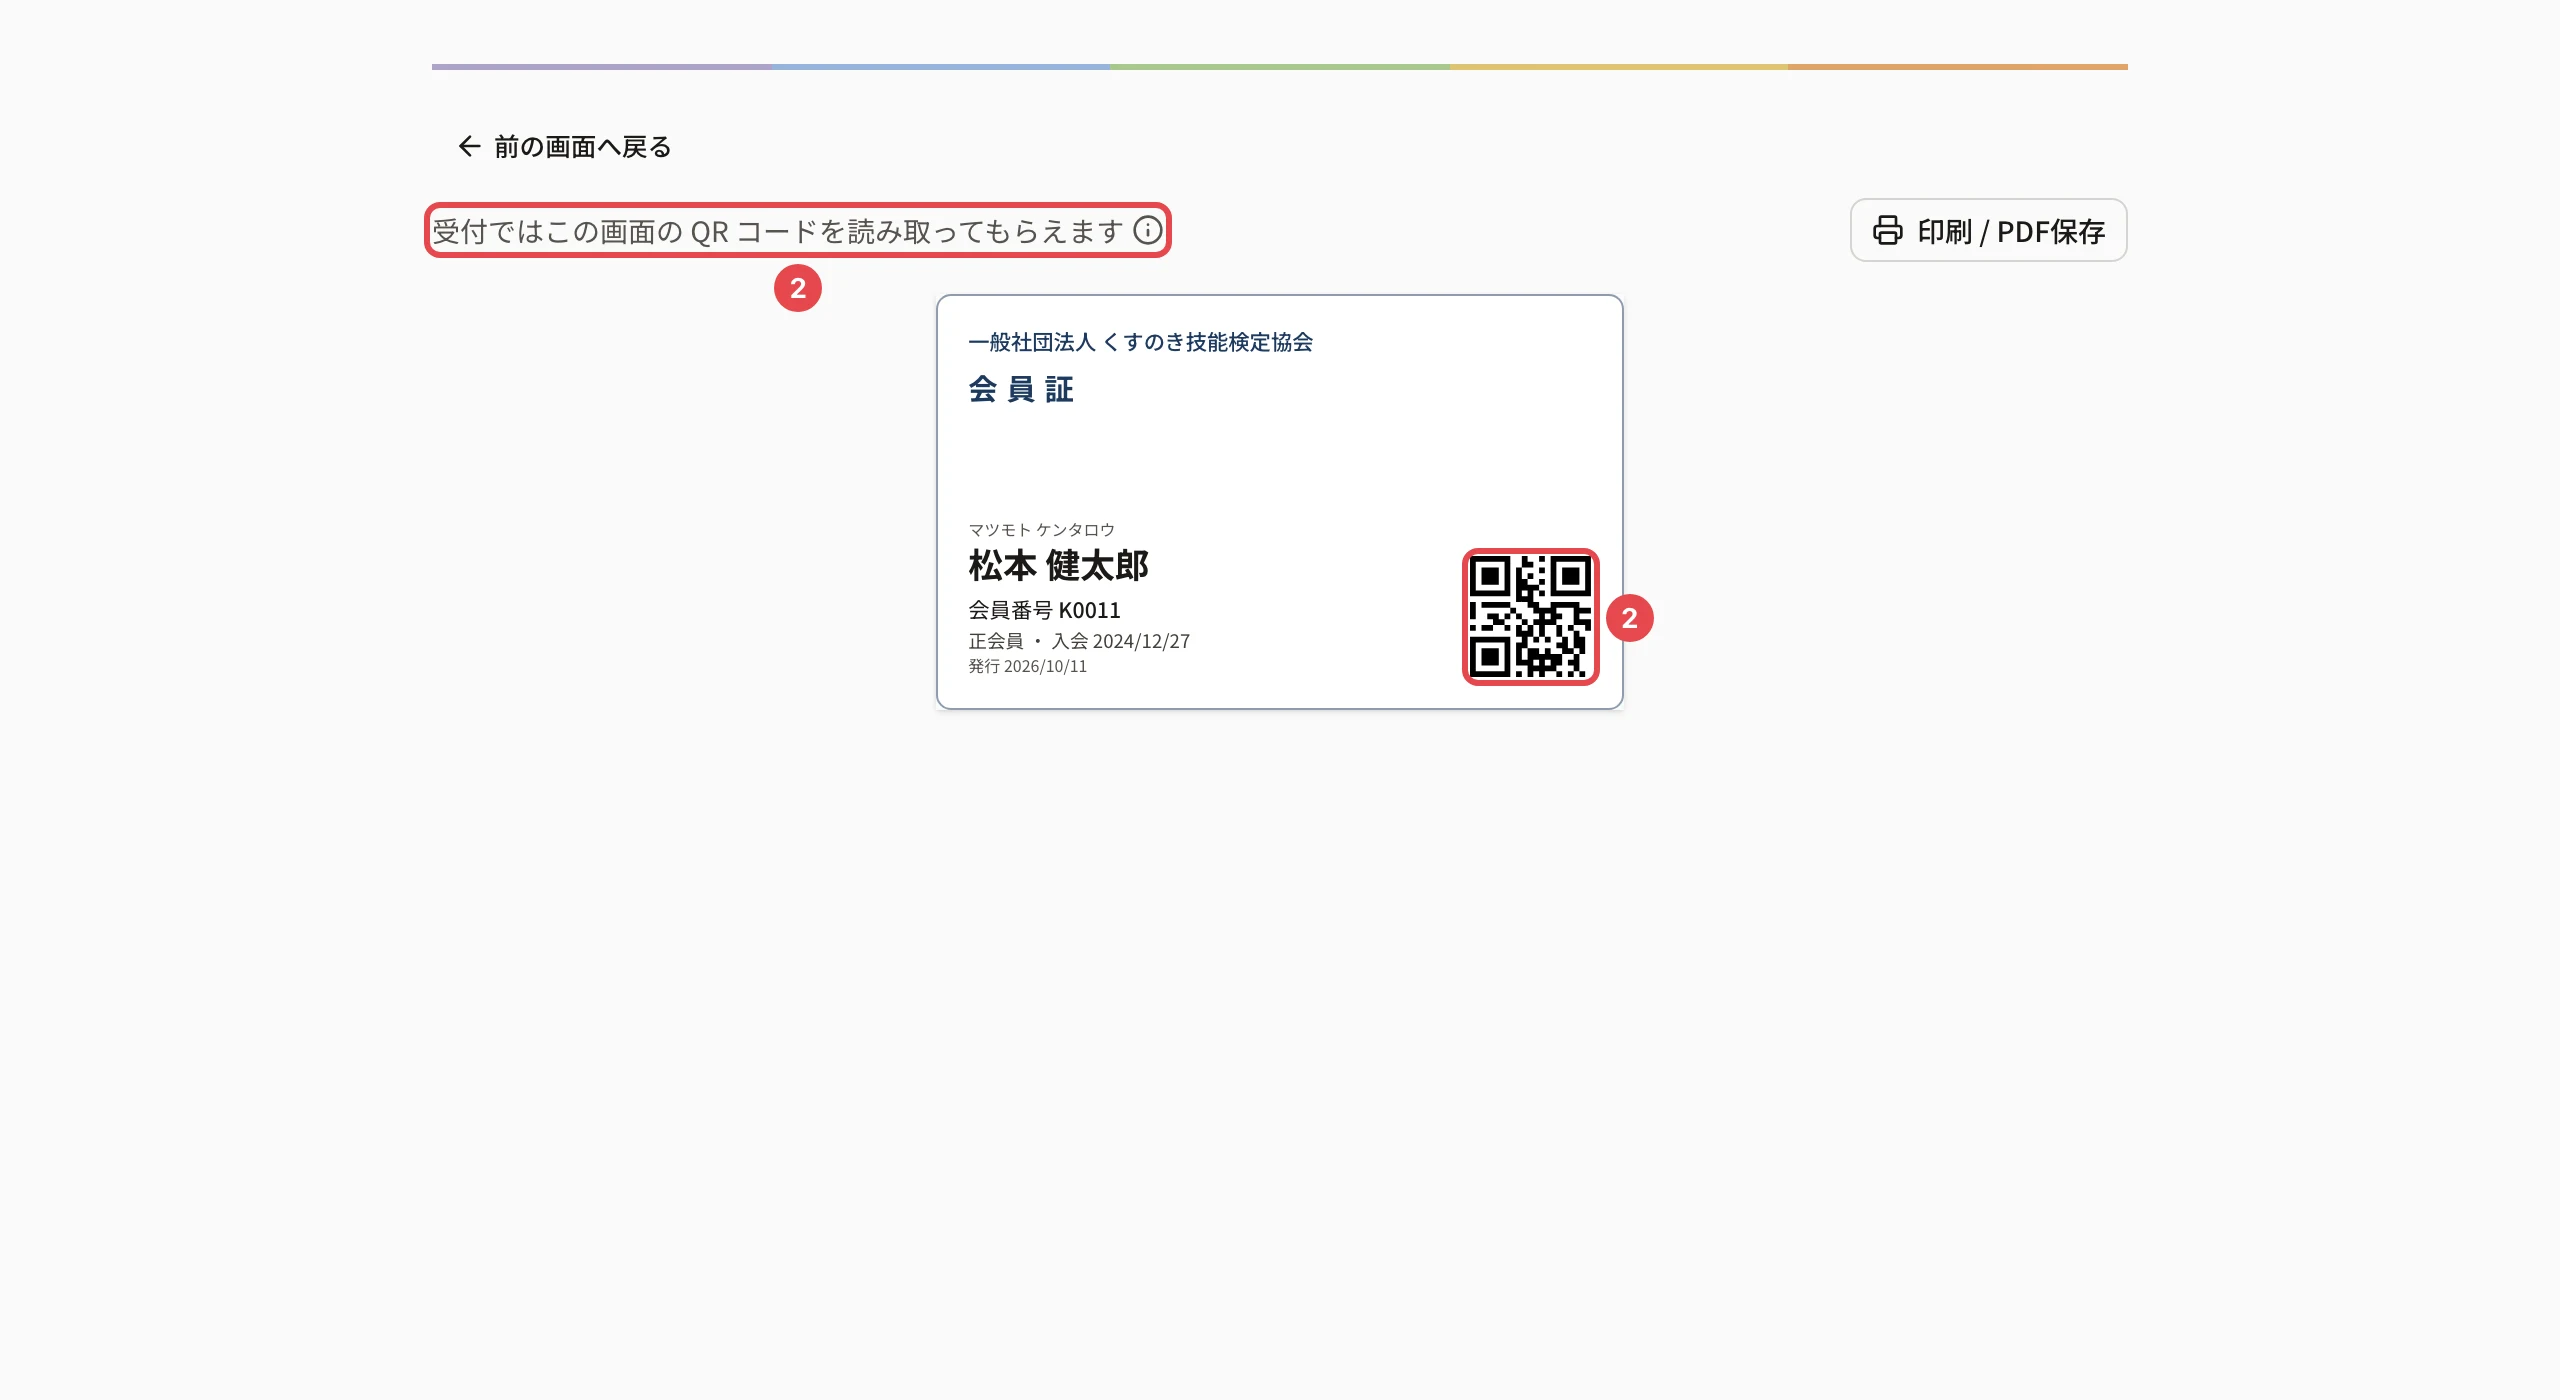This screenshot has height=1400, width=2560.
Task: Click 正会員 ・ 入会 2024/12/27 line
Action: 1079,641
